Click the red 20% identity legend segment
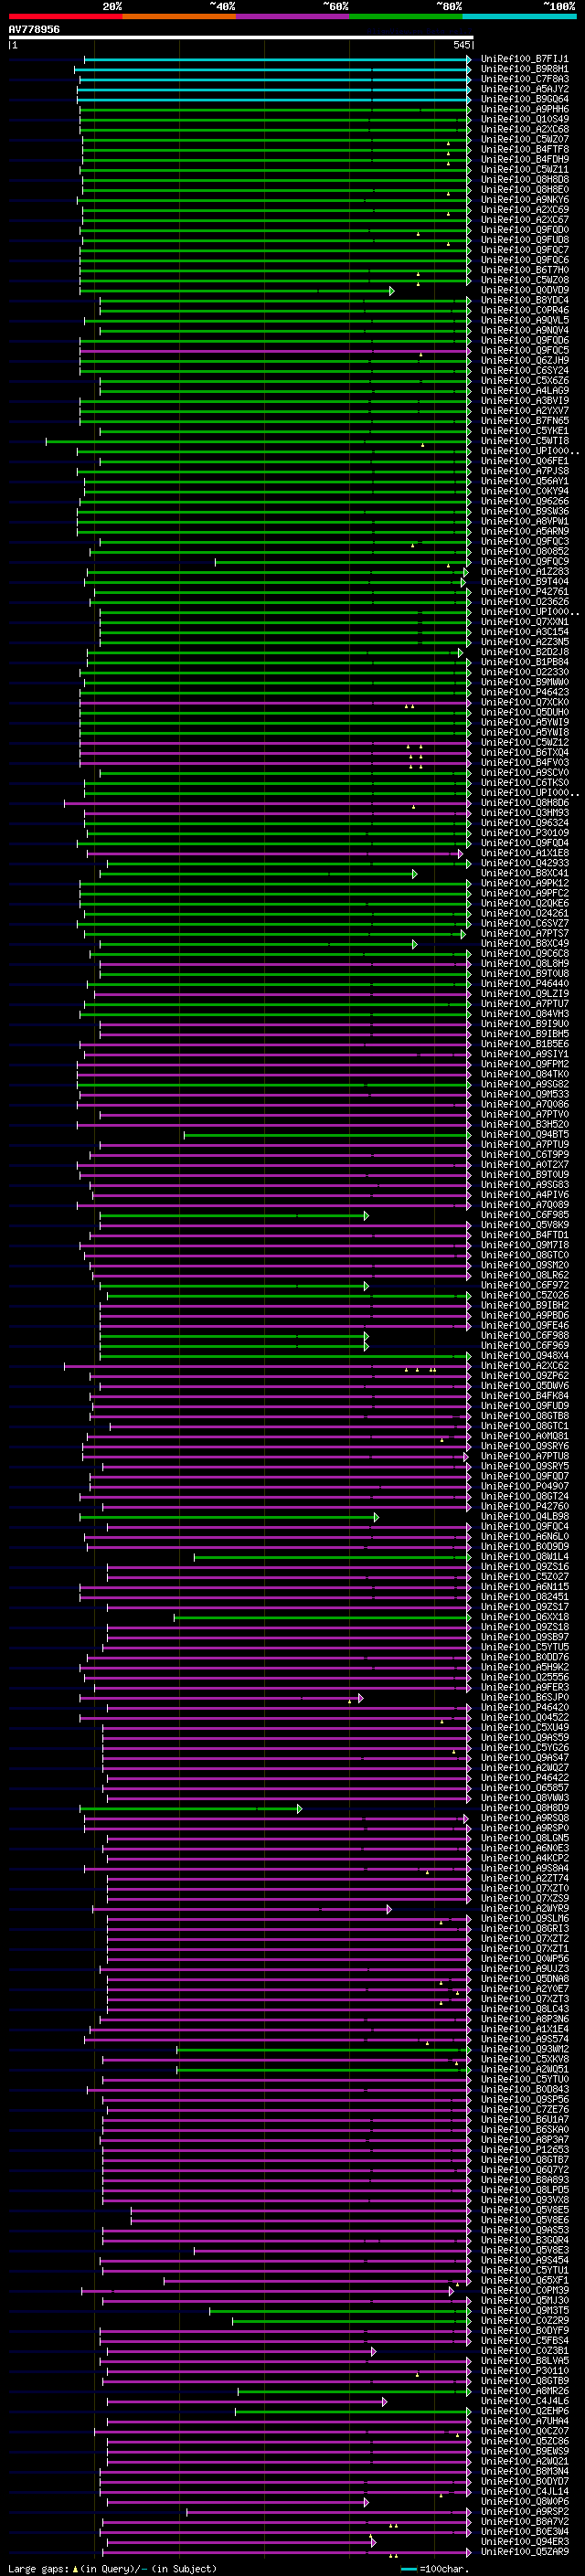The width and height of the screenshot is (585, 2576). point(65,16)
